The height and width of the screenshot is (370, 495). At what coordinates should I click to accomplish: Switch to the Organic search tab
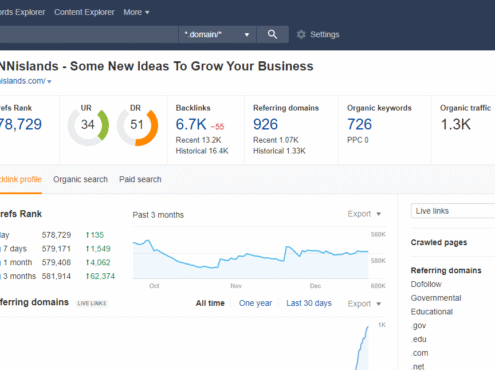tap(80, 179)
